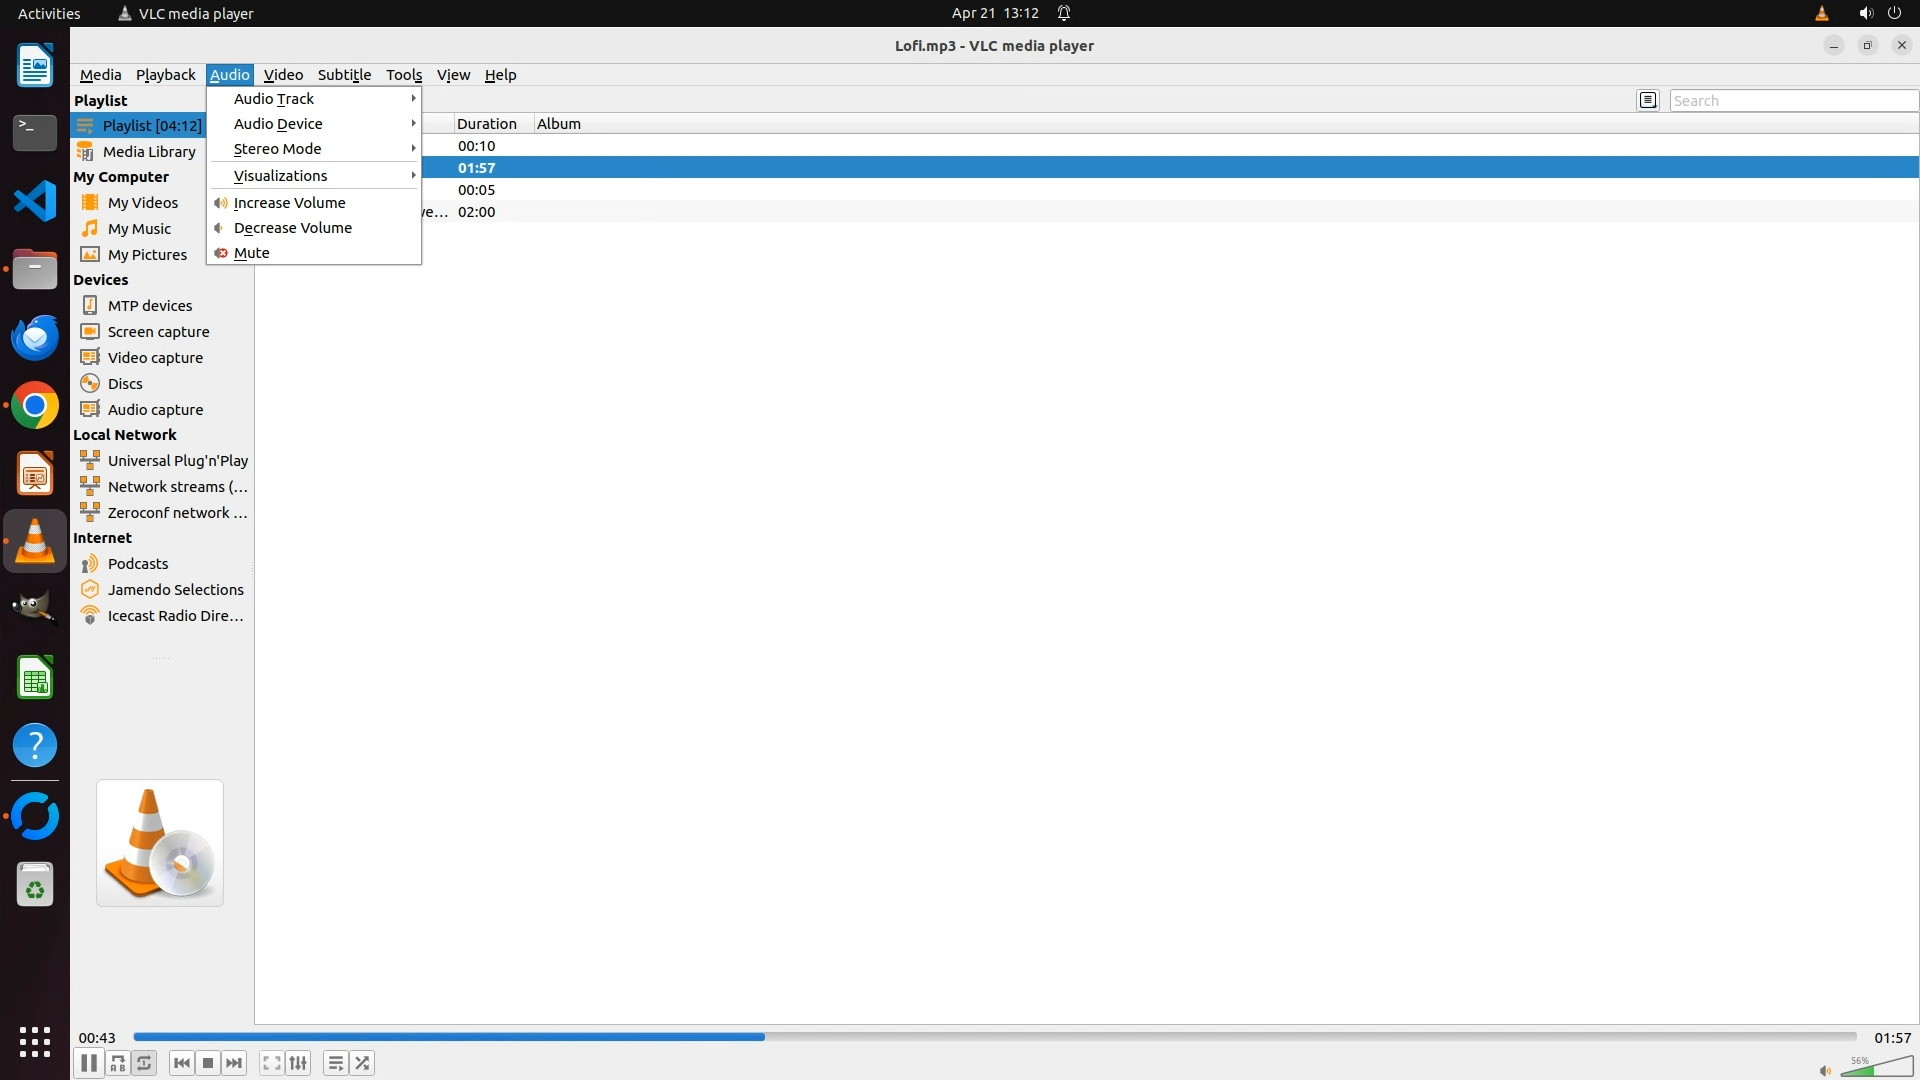Image resolution: width=1920 pixels, height=1080 pixels.
Task: Change playlist view mode icon
Action: point(1648,100)
